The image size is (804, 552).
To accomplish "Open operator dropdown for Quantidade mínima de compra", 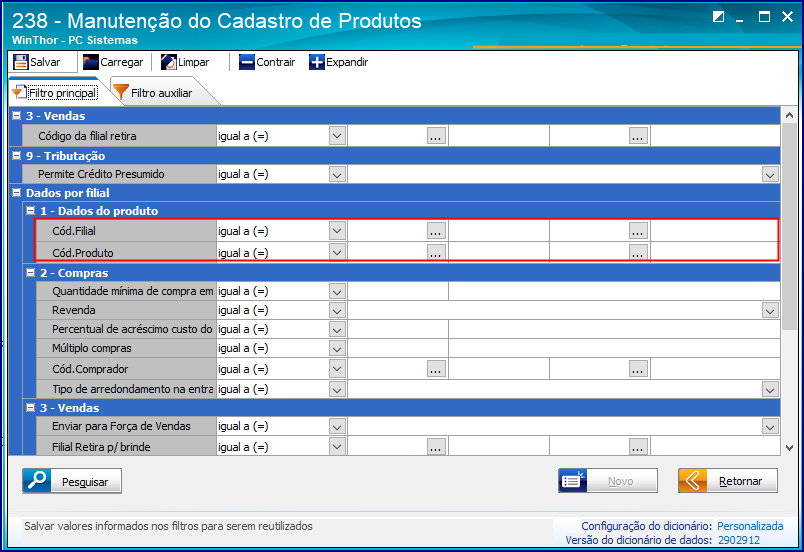I will tap(337, 291).
